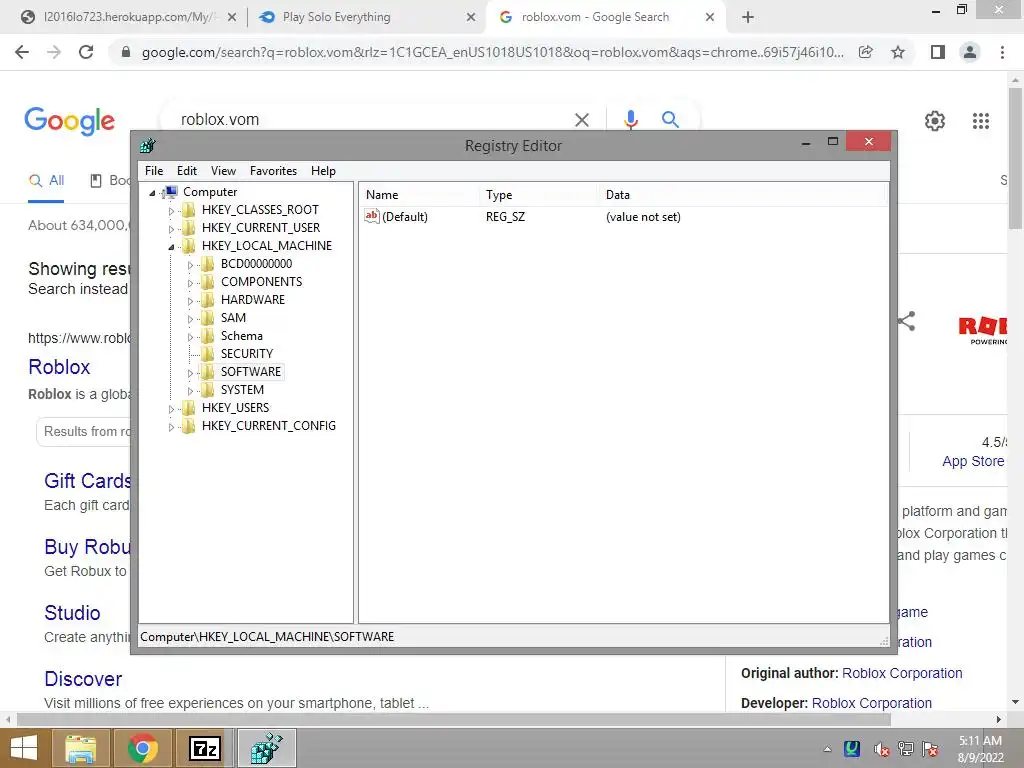
Task: Collapse the Computer tree node
Action: click(x=152, y=193)
